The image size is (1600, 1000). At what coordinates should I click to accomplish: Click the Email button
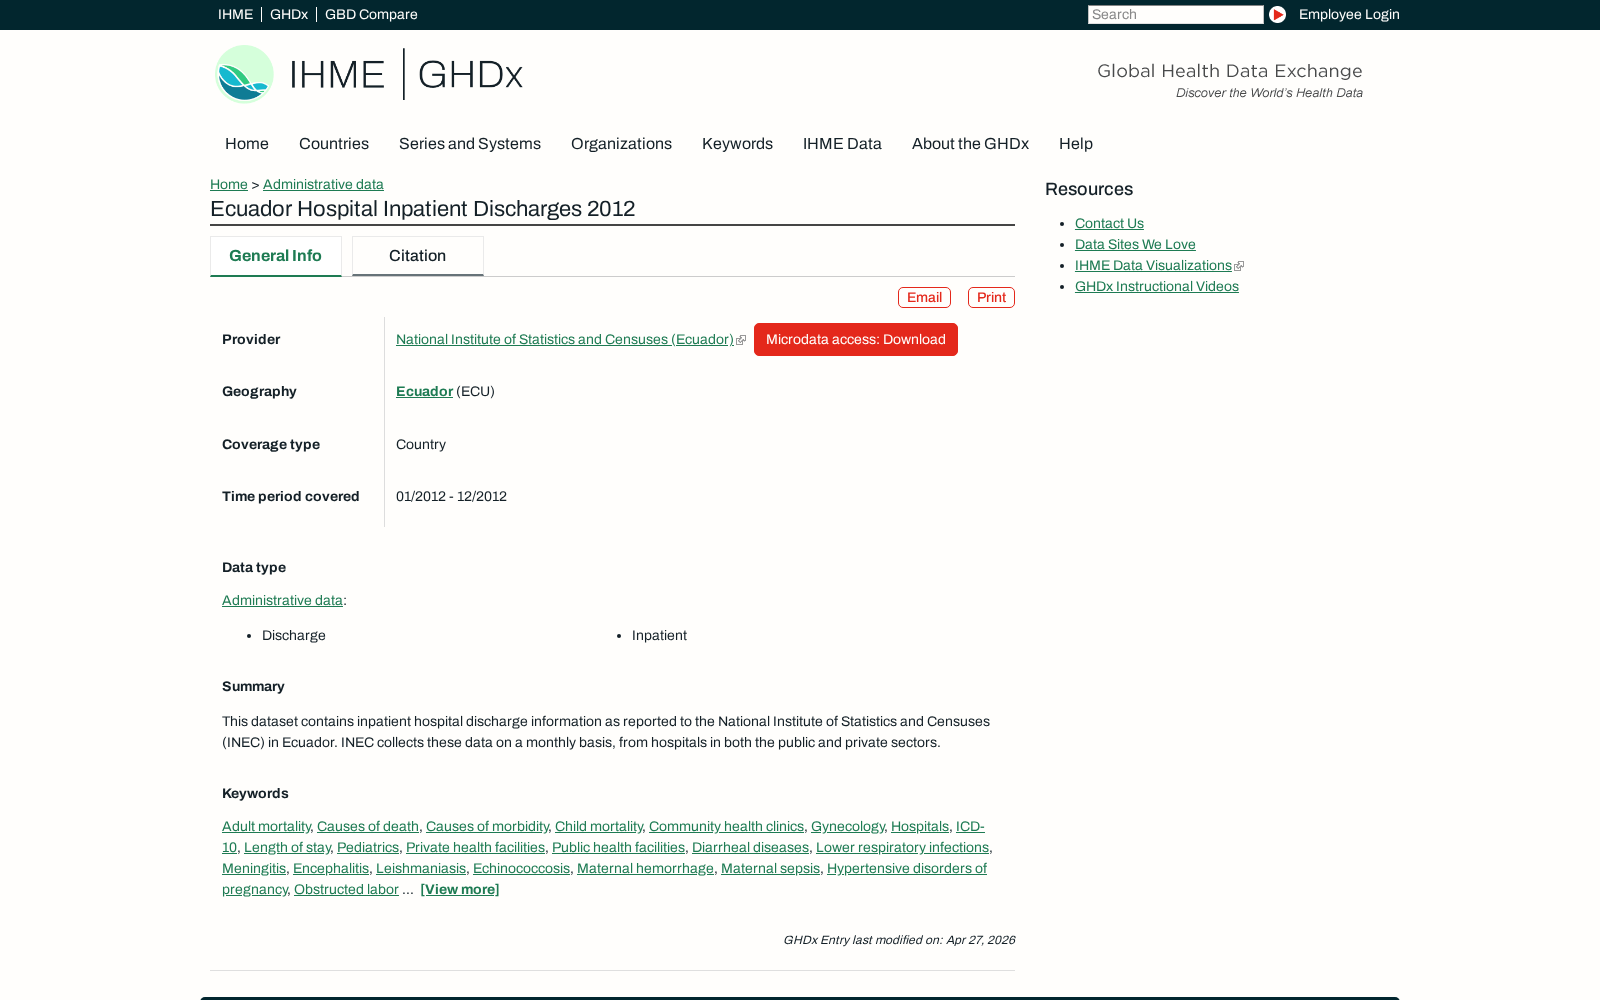click(x=924, y=298)
